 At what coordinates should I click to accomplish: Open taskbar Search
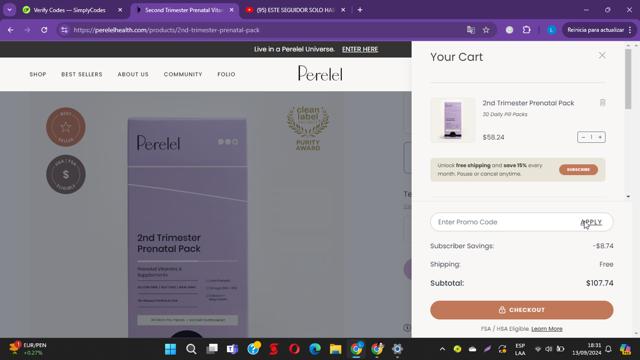(x=191, y=349)
